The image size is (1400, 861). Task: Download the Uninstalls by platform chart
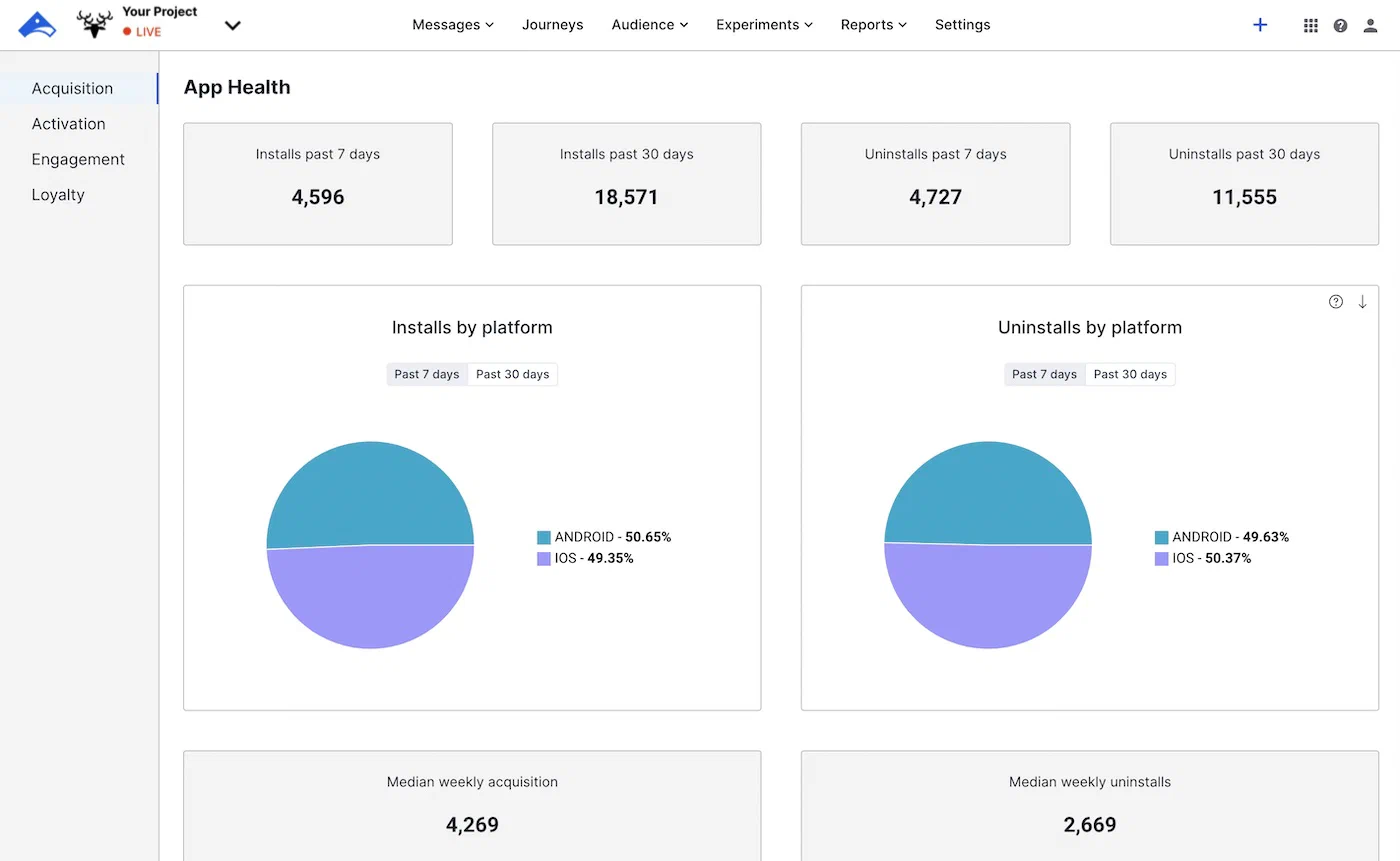click(1362, 302)
